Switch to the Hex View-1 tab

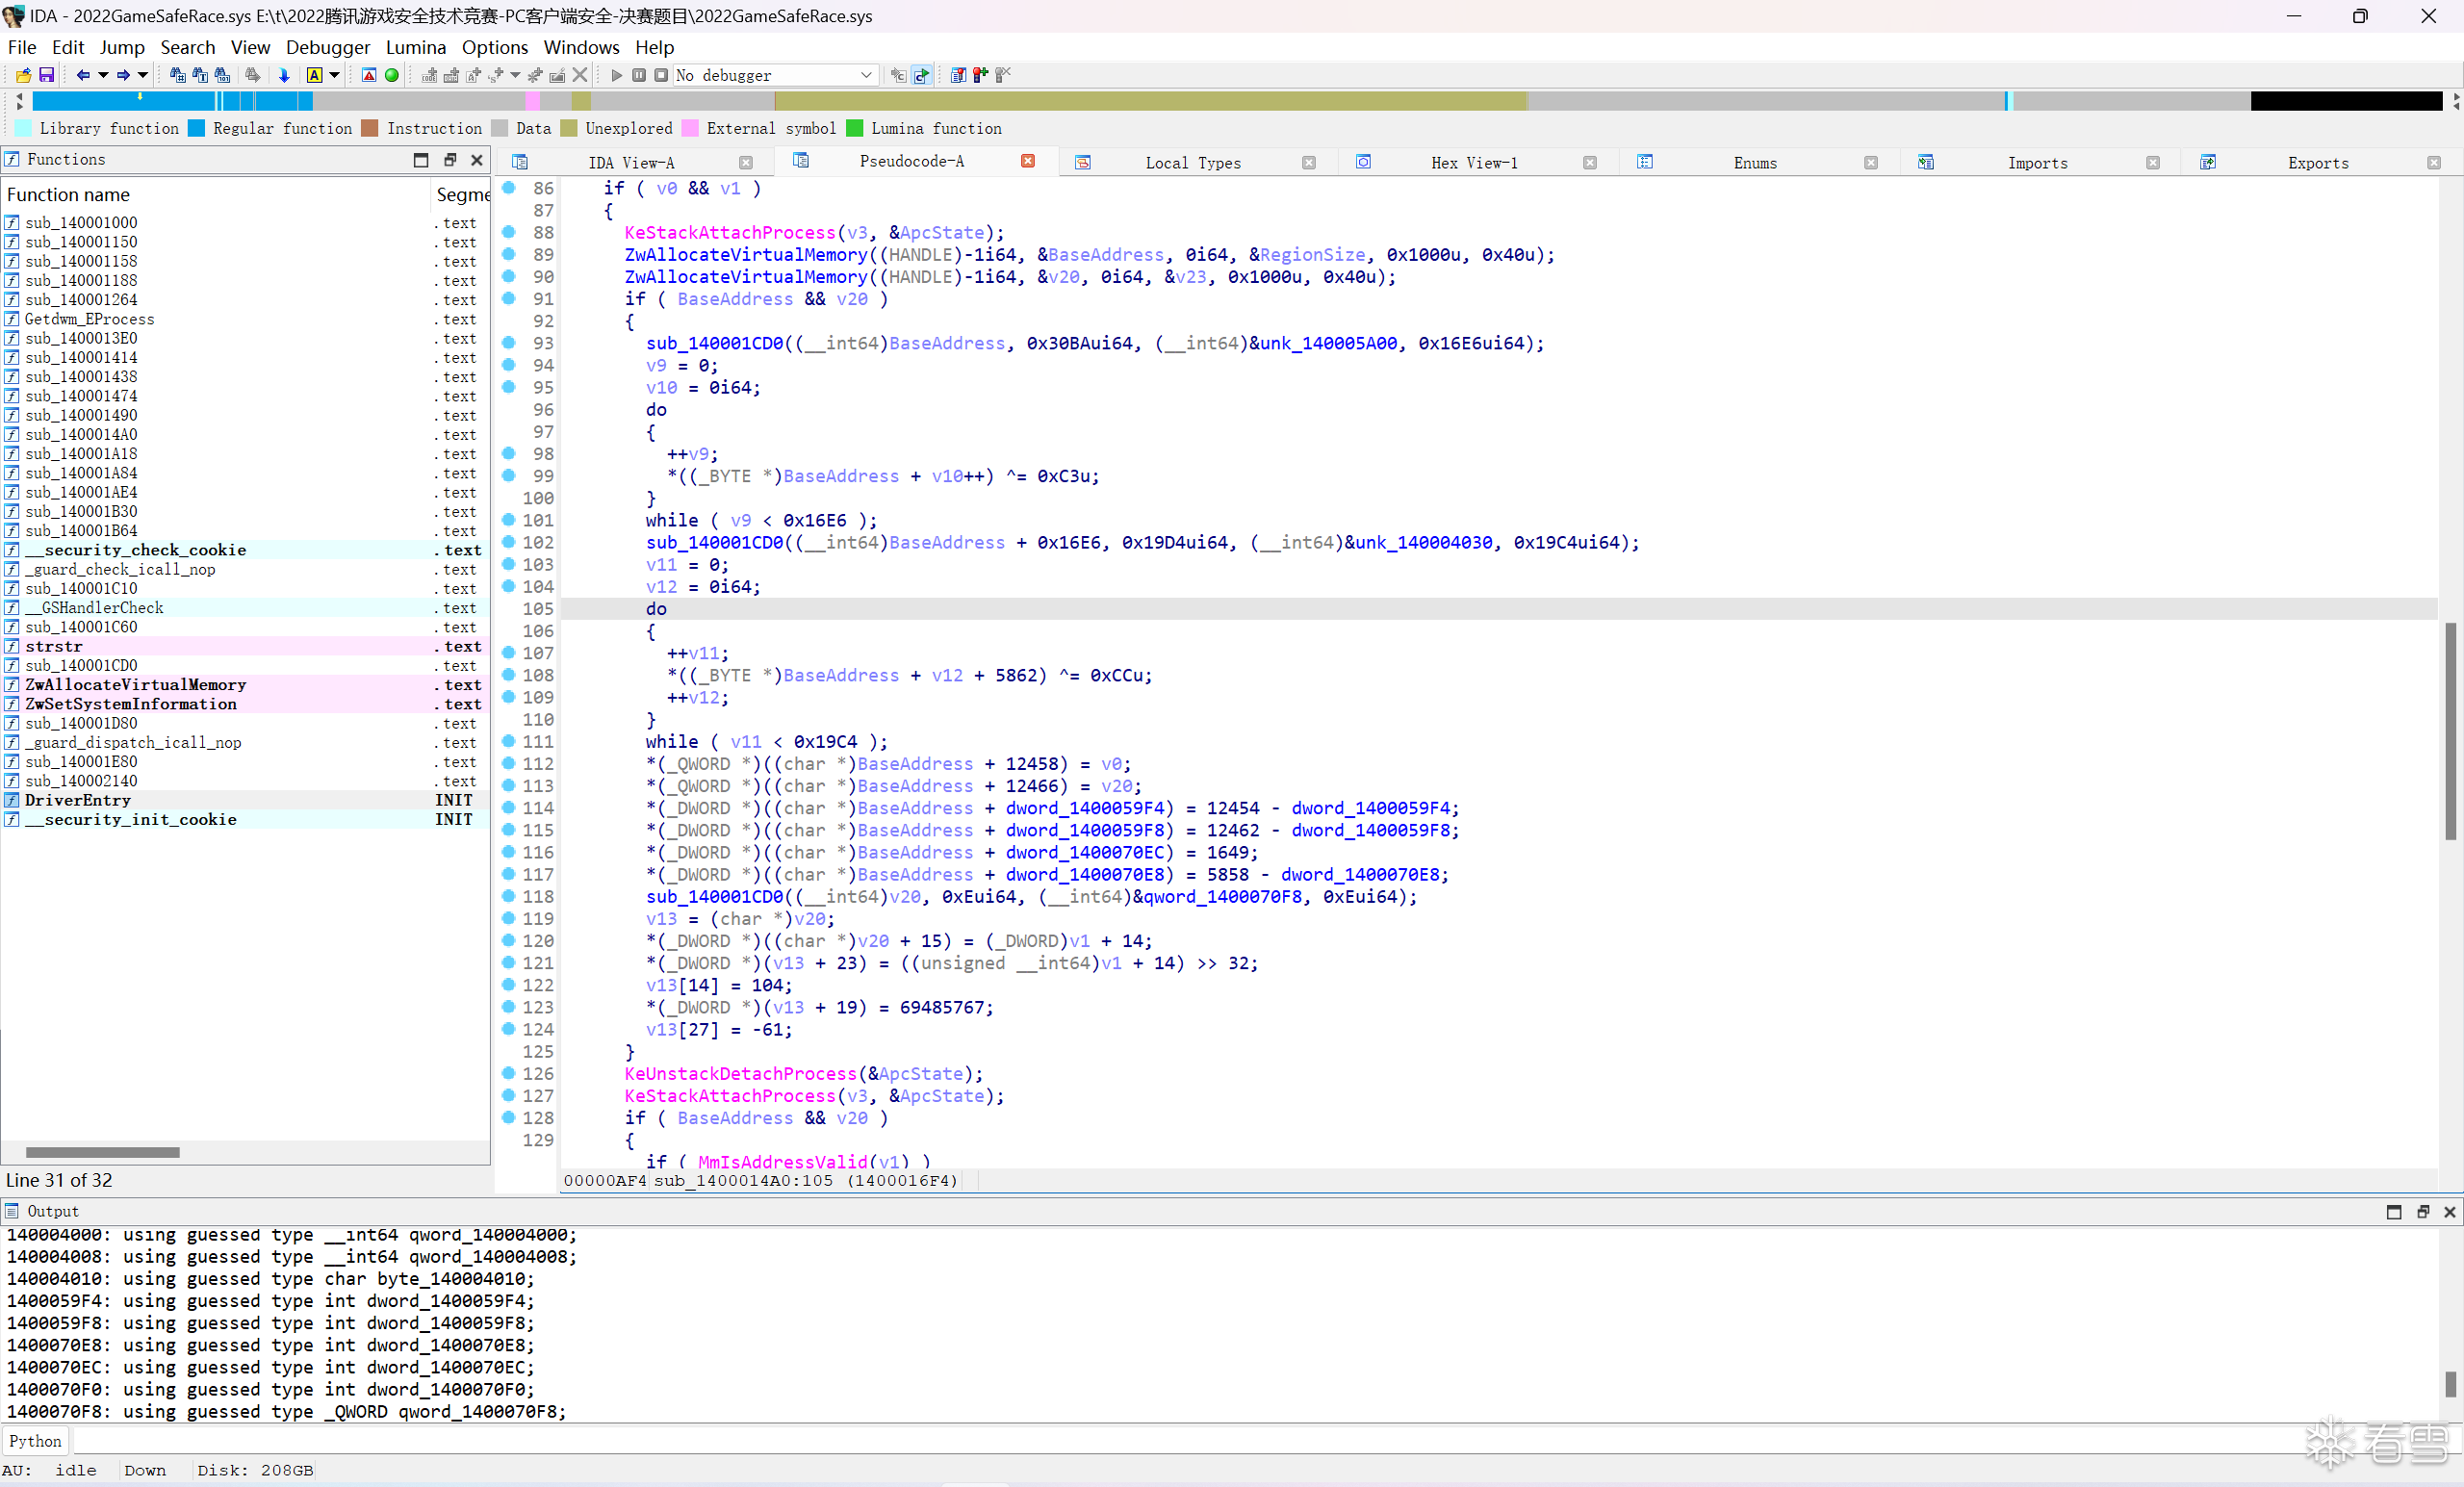[x=1474, y=163]
